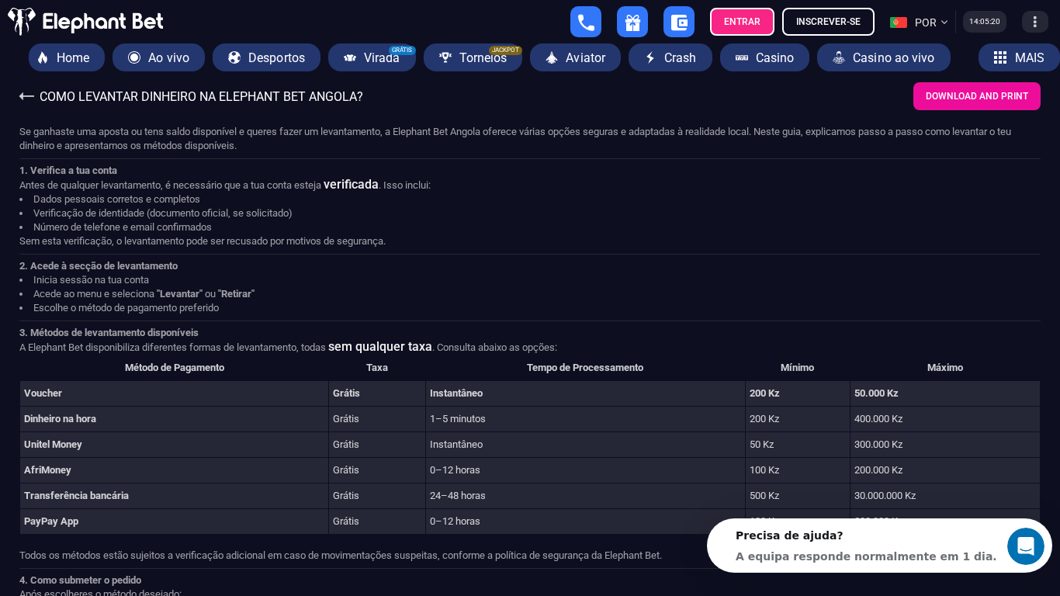1060x596 pixels.
Task: Click the '3. Métodos de levantamento disponíveis' heading
Action: [109, 332]
